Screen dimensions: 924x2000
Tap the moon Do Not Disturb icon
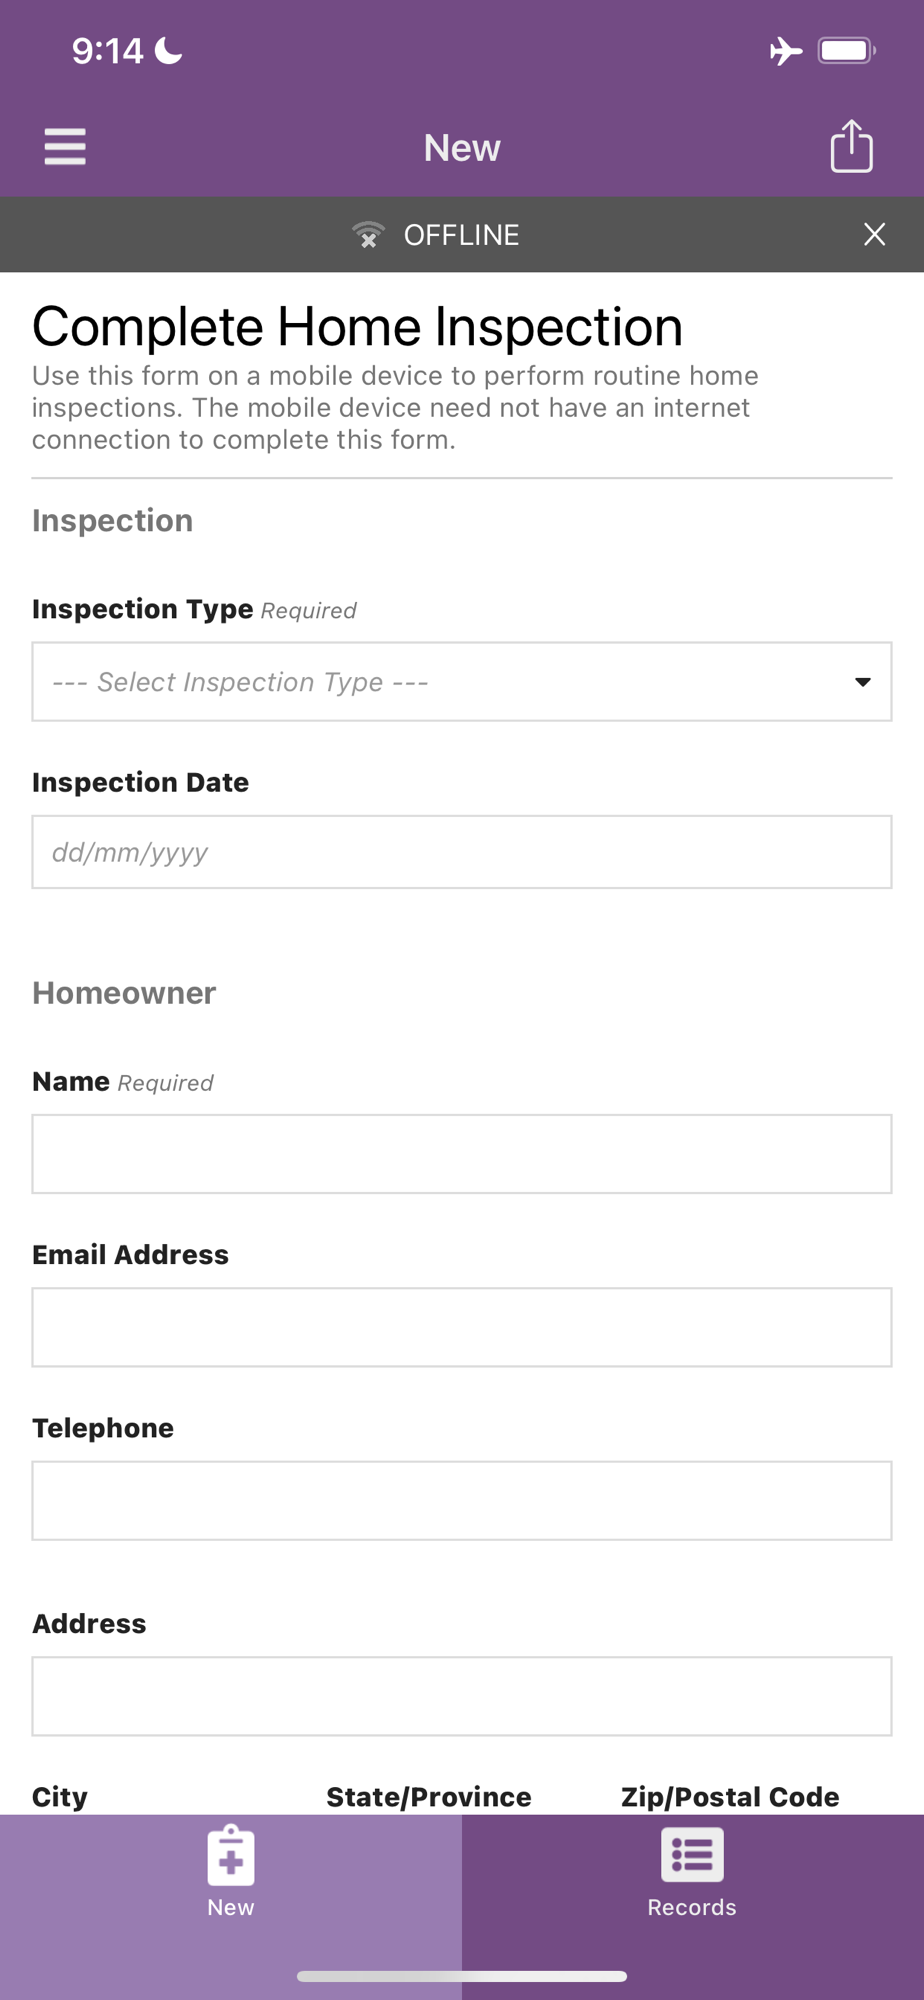pyautogui.click(x=169, y=51)
